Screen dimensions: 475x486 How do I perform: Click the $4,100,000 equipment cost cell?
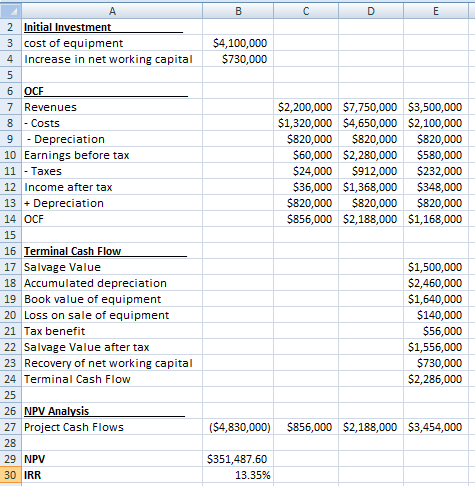pos(238,43)
